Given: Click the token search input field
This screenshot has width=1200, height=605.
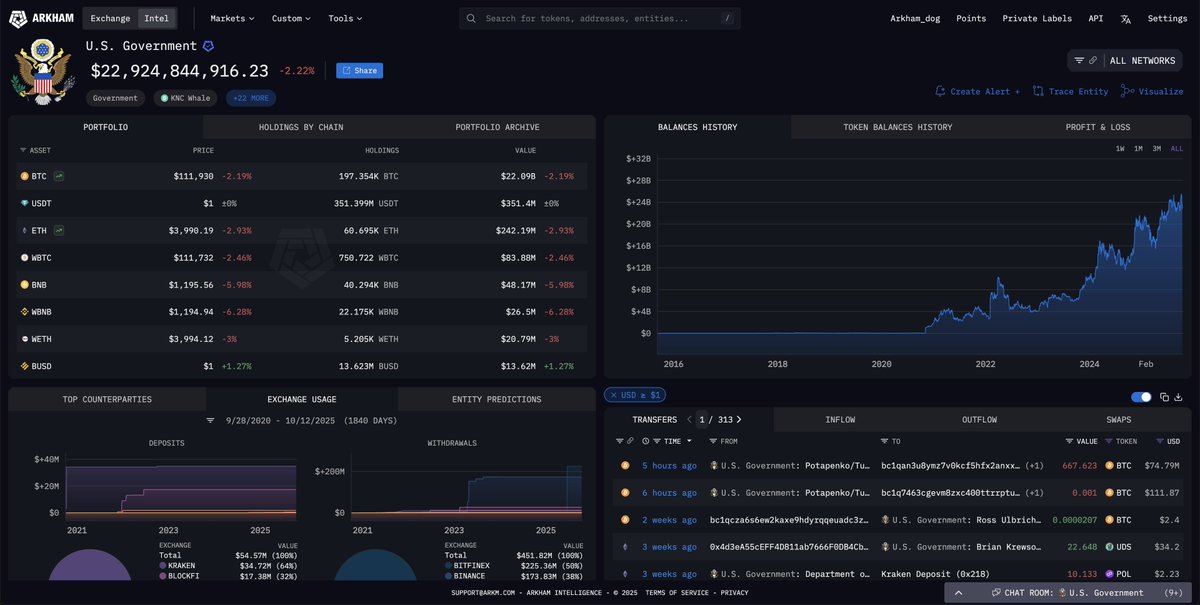Looking at the screenshot, I should click(600, 18).
